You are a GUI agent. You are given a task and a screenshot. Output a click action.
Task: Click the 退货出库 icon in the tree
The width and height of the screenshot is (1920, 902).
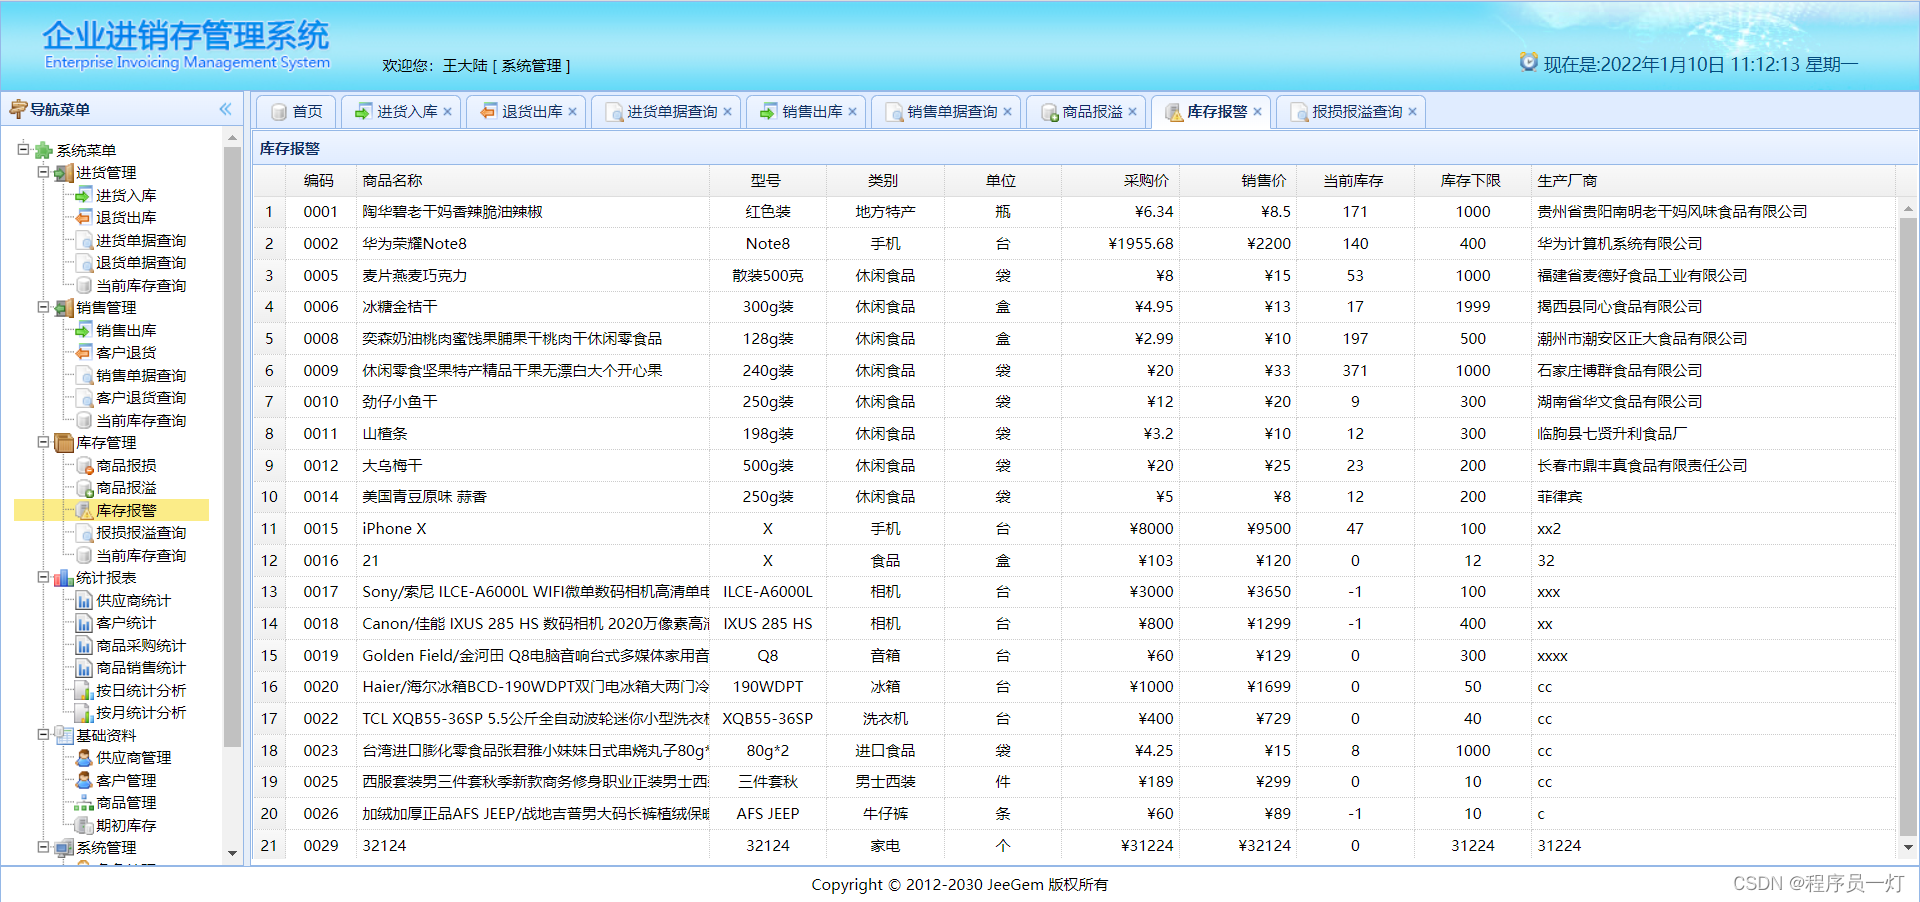coord(84,217)
